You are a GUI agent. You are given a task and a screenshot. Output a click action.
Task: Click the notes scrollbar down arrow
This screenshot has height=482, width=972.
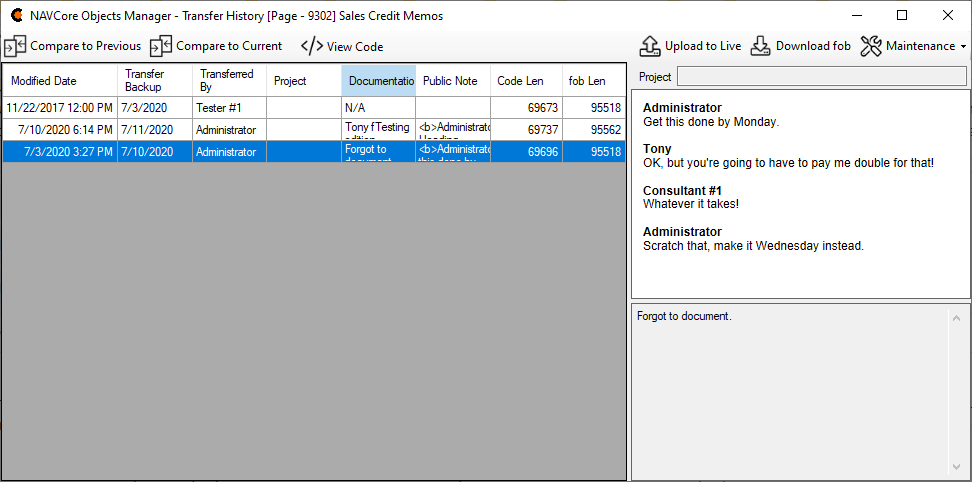[955, 466]
